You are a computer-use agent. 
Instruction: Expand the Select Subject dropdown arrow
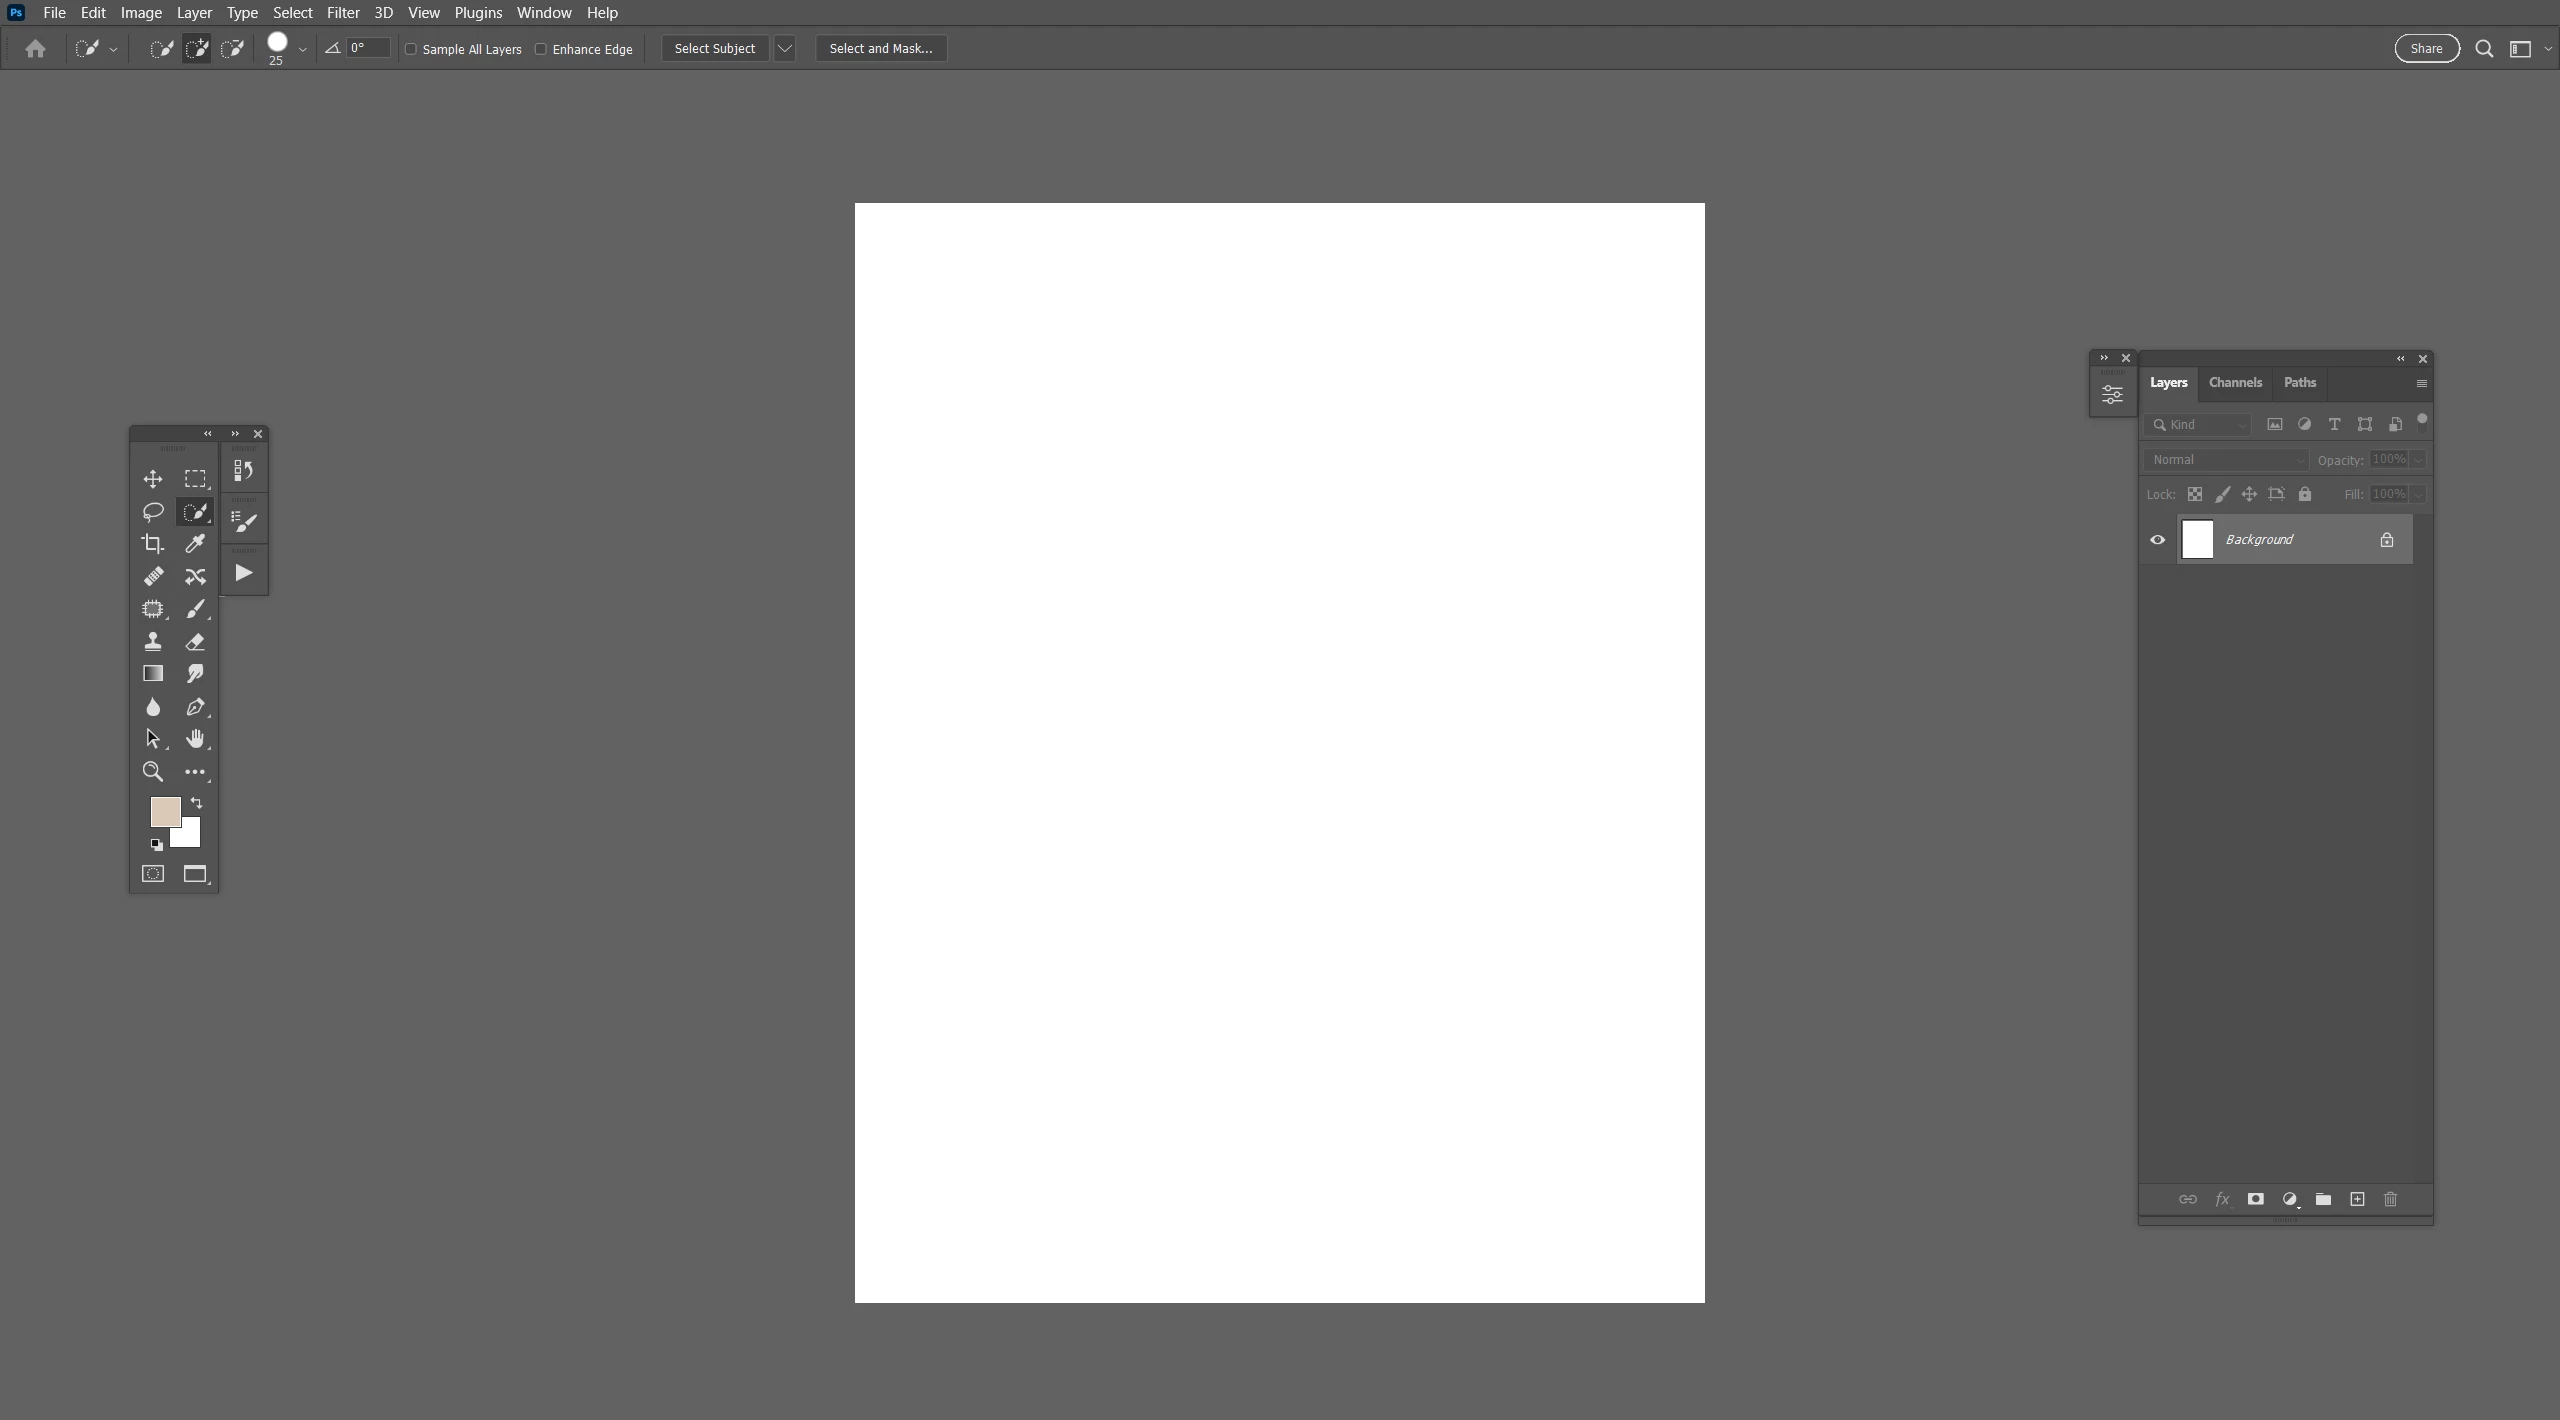pyautogui.click(x=785, y=49)
